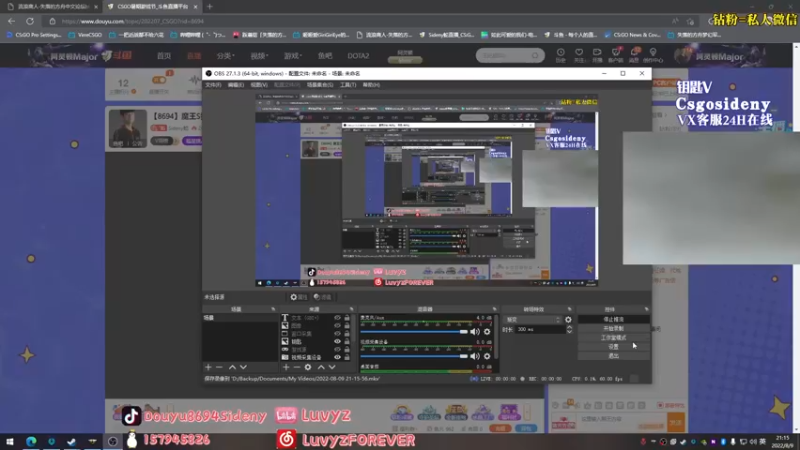Toggle lock on Window Capture source

tap(347, 334)
